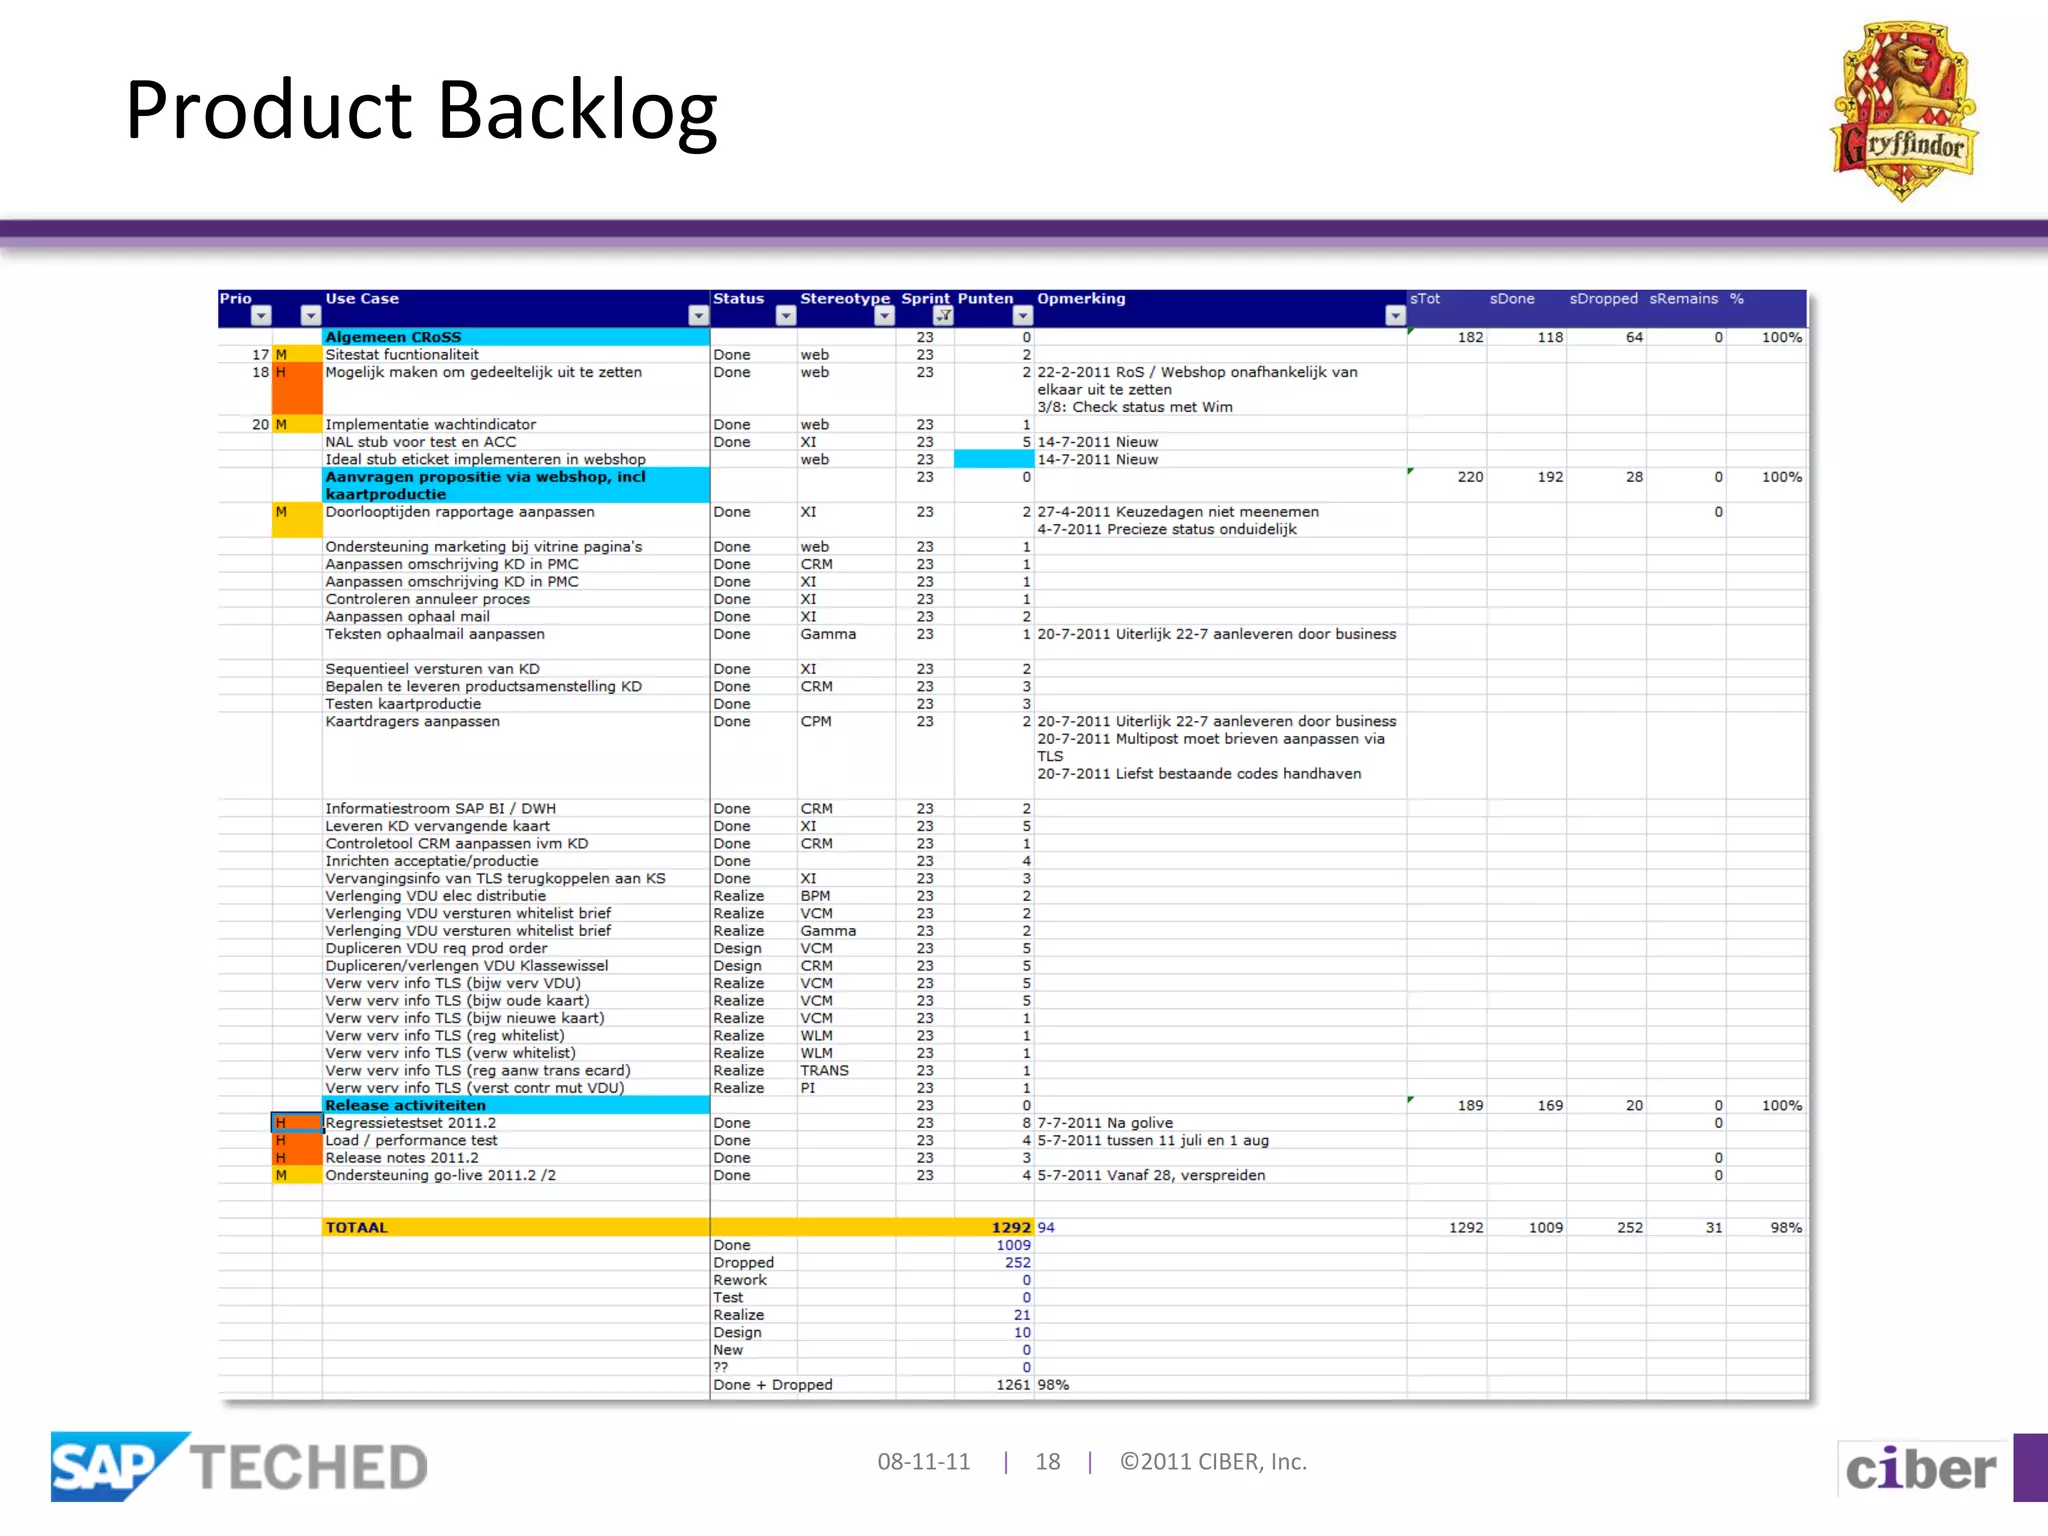Click the 5-7-2011 Vanaf 28, verspreiden remark
Viewport: 2048px width, 1536px height.
pyautogui.click(x=1151, y=1175)
